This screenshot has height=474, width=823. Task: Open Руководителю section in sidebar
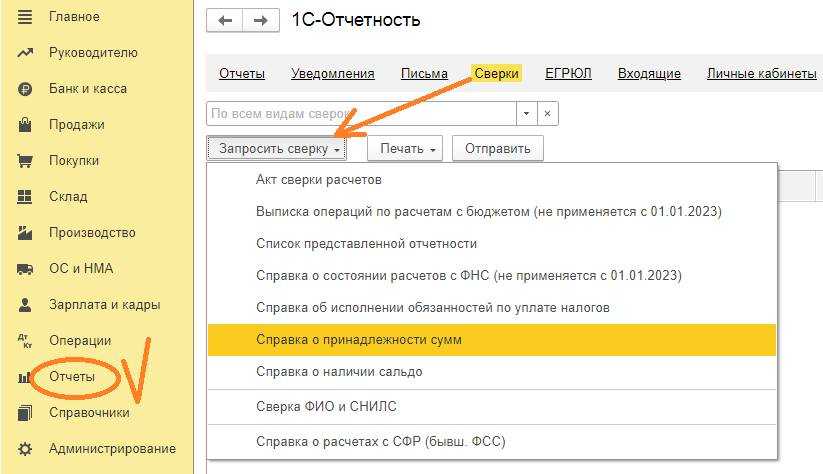(93, 53)
